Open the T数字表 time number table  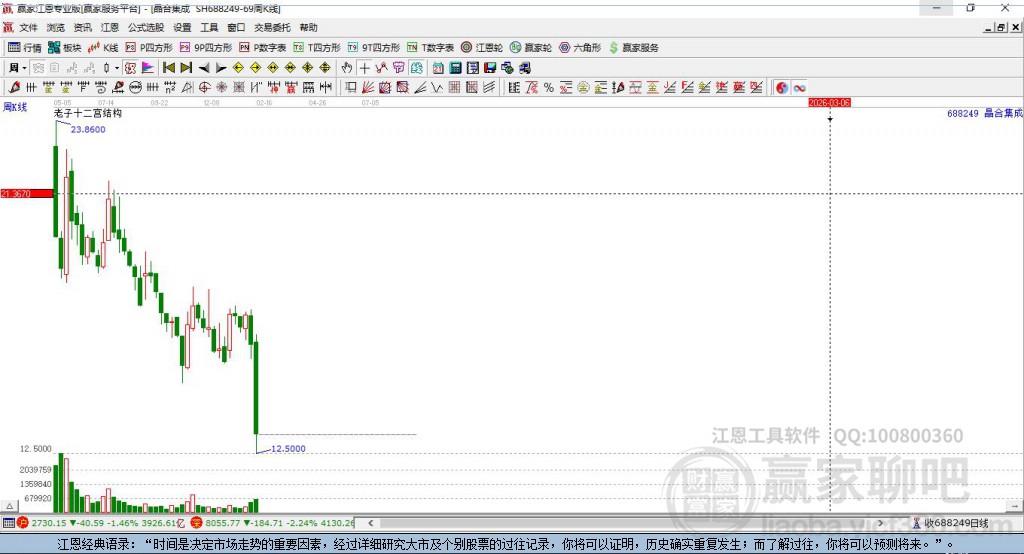tap(430, 48)
